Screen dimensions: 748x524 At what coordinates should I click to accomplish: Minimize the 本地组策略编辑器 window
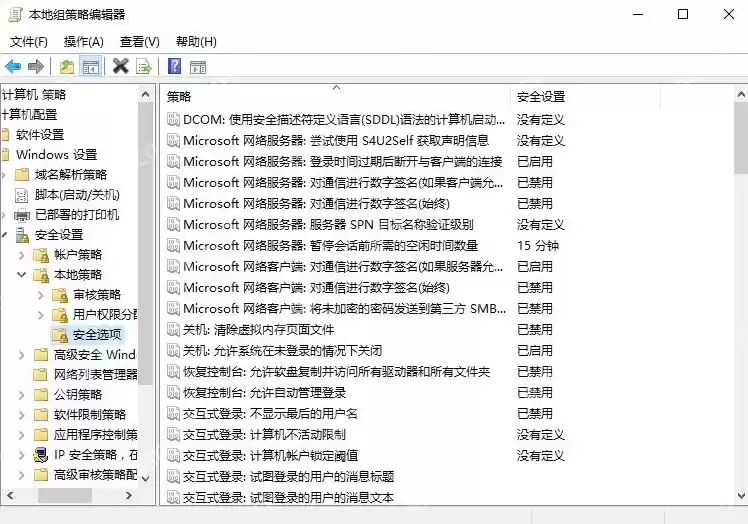[638, 14]
